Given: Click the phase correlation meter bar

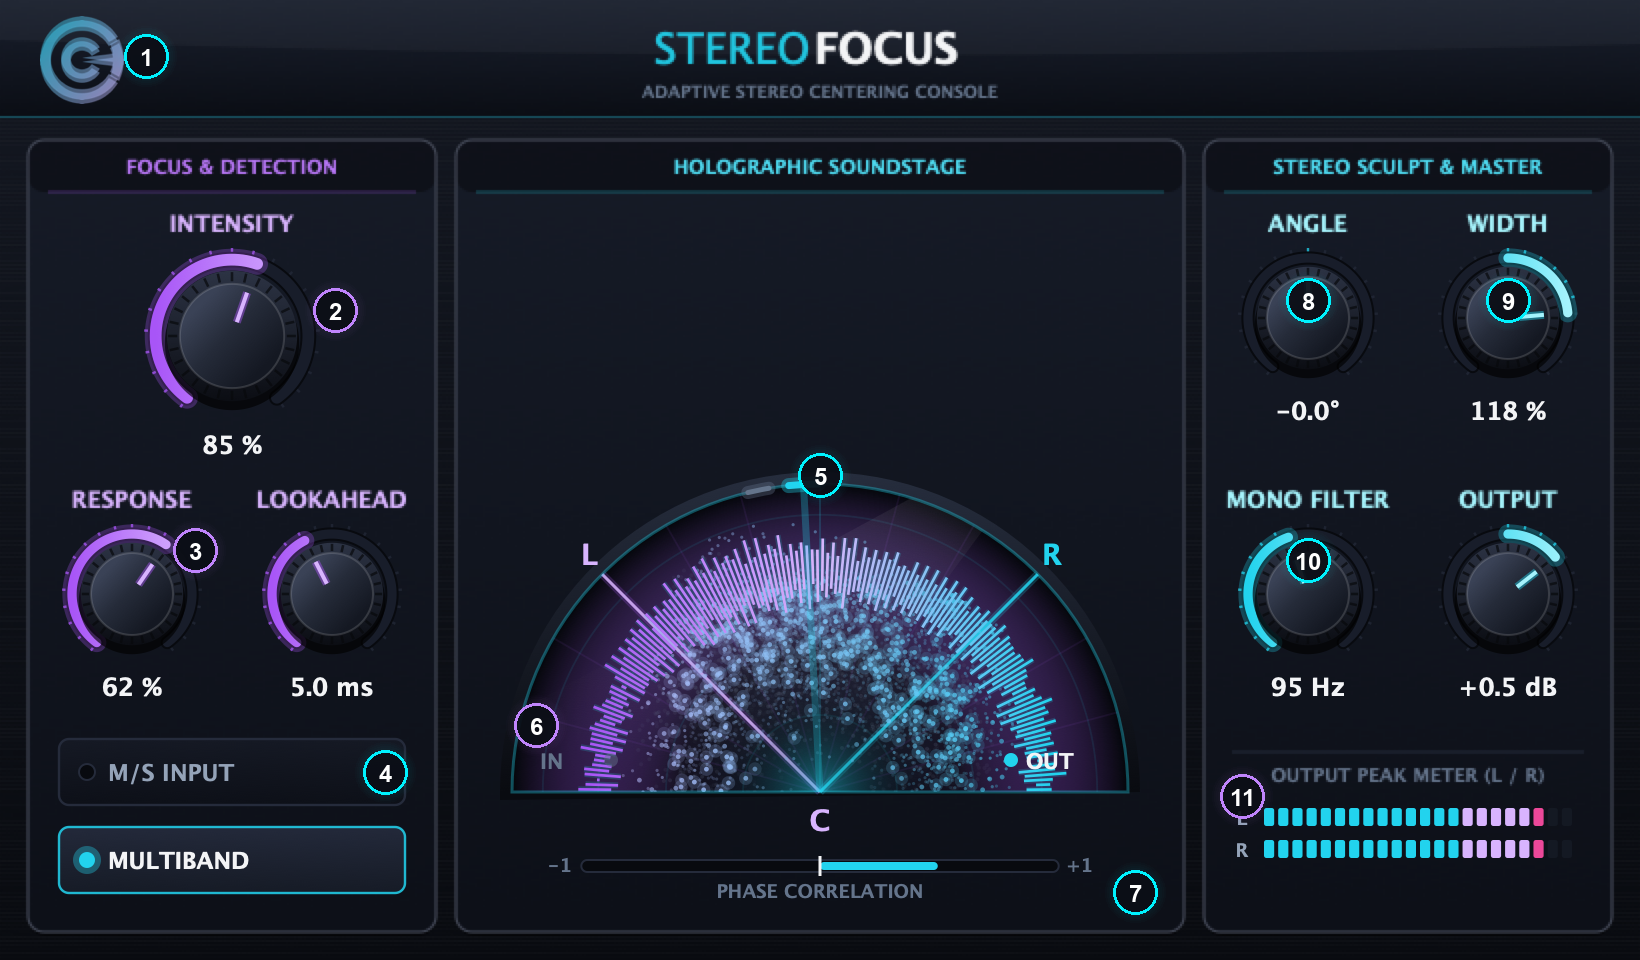Looking at the screenshot, I should [x=820, y=865].
